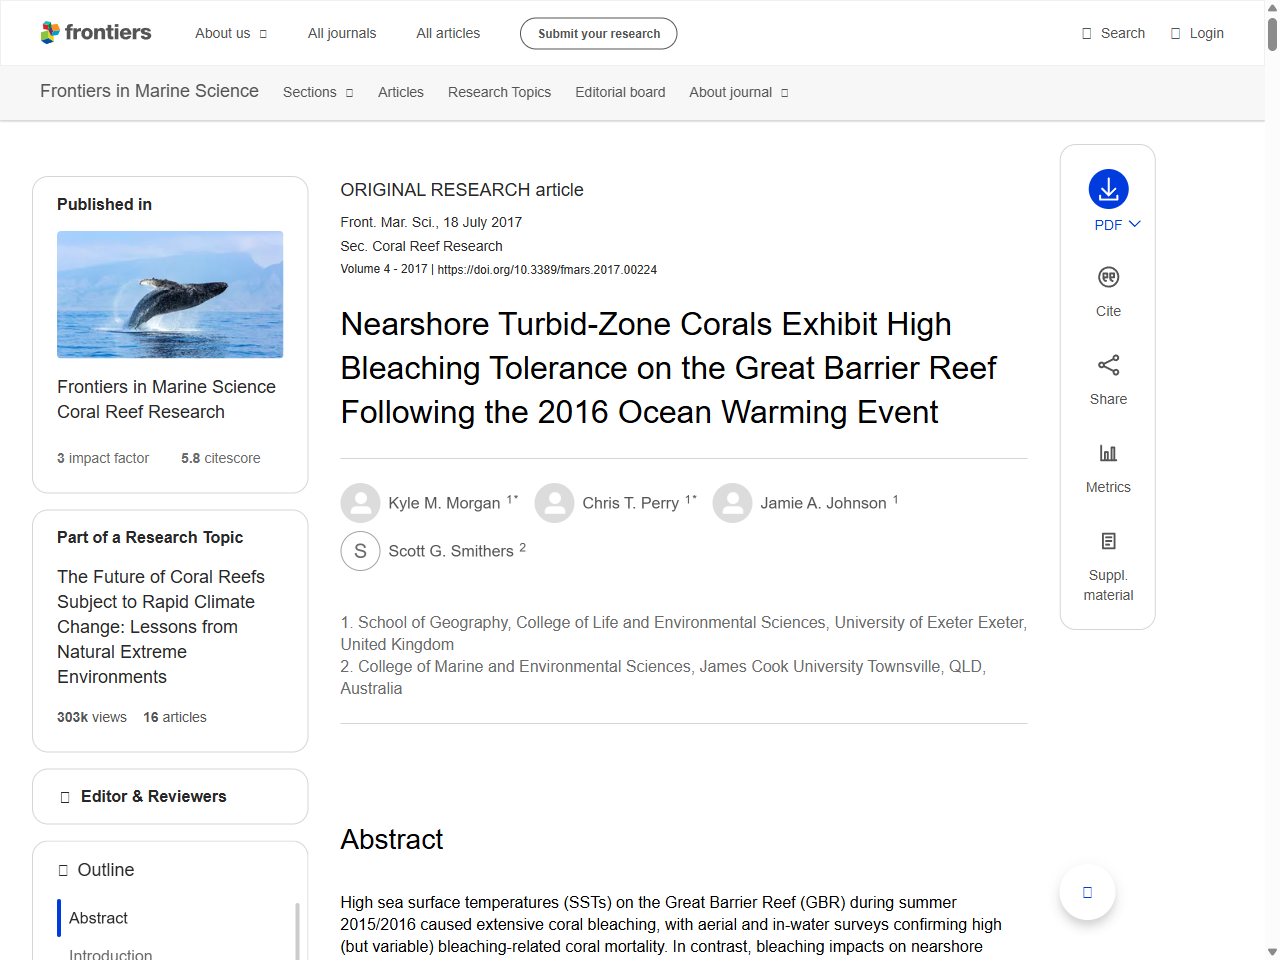
Task: Open the floating chat bubble
Action: (x=1087, y=892)
